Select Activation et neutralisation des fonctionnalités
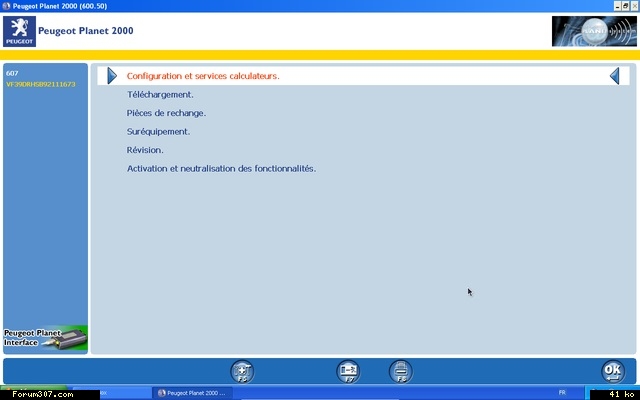The image size is (640, 400). click(221, 168)
